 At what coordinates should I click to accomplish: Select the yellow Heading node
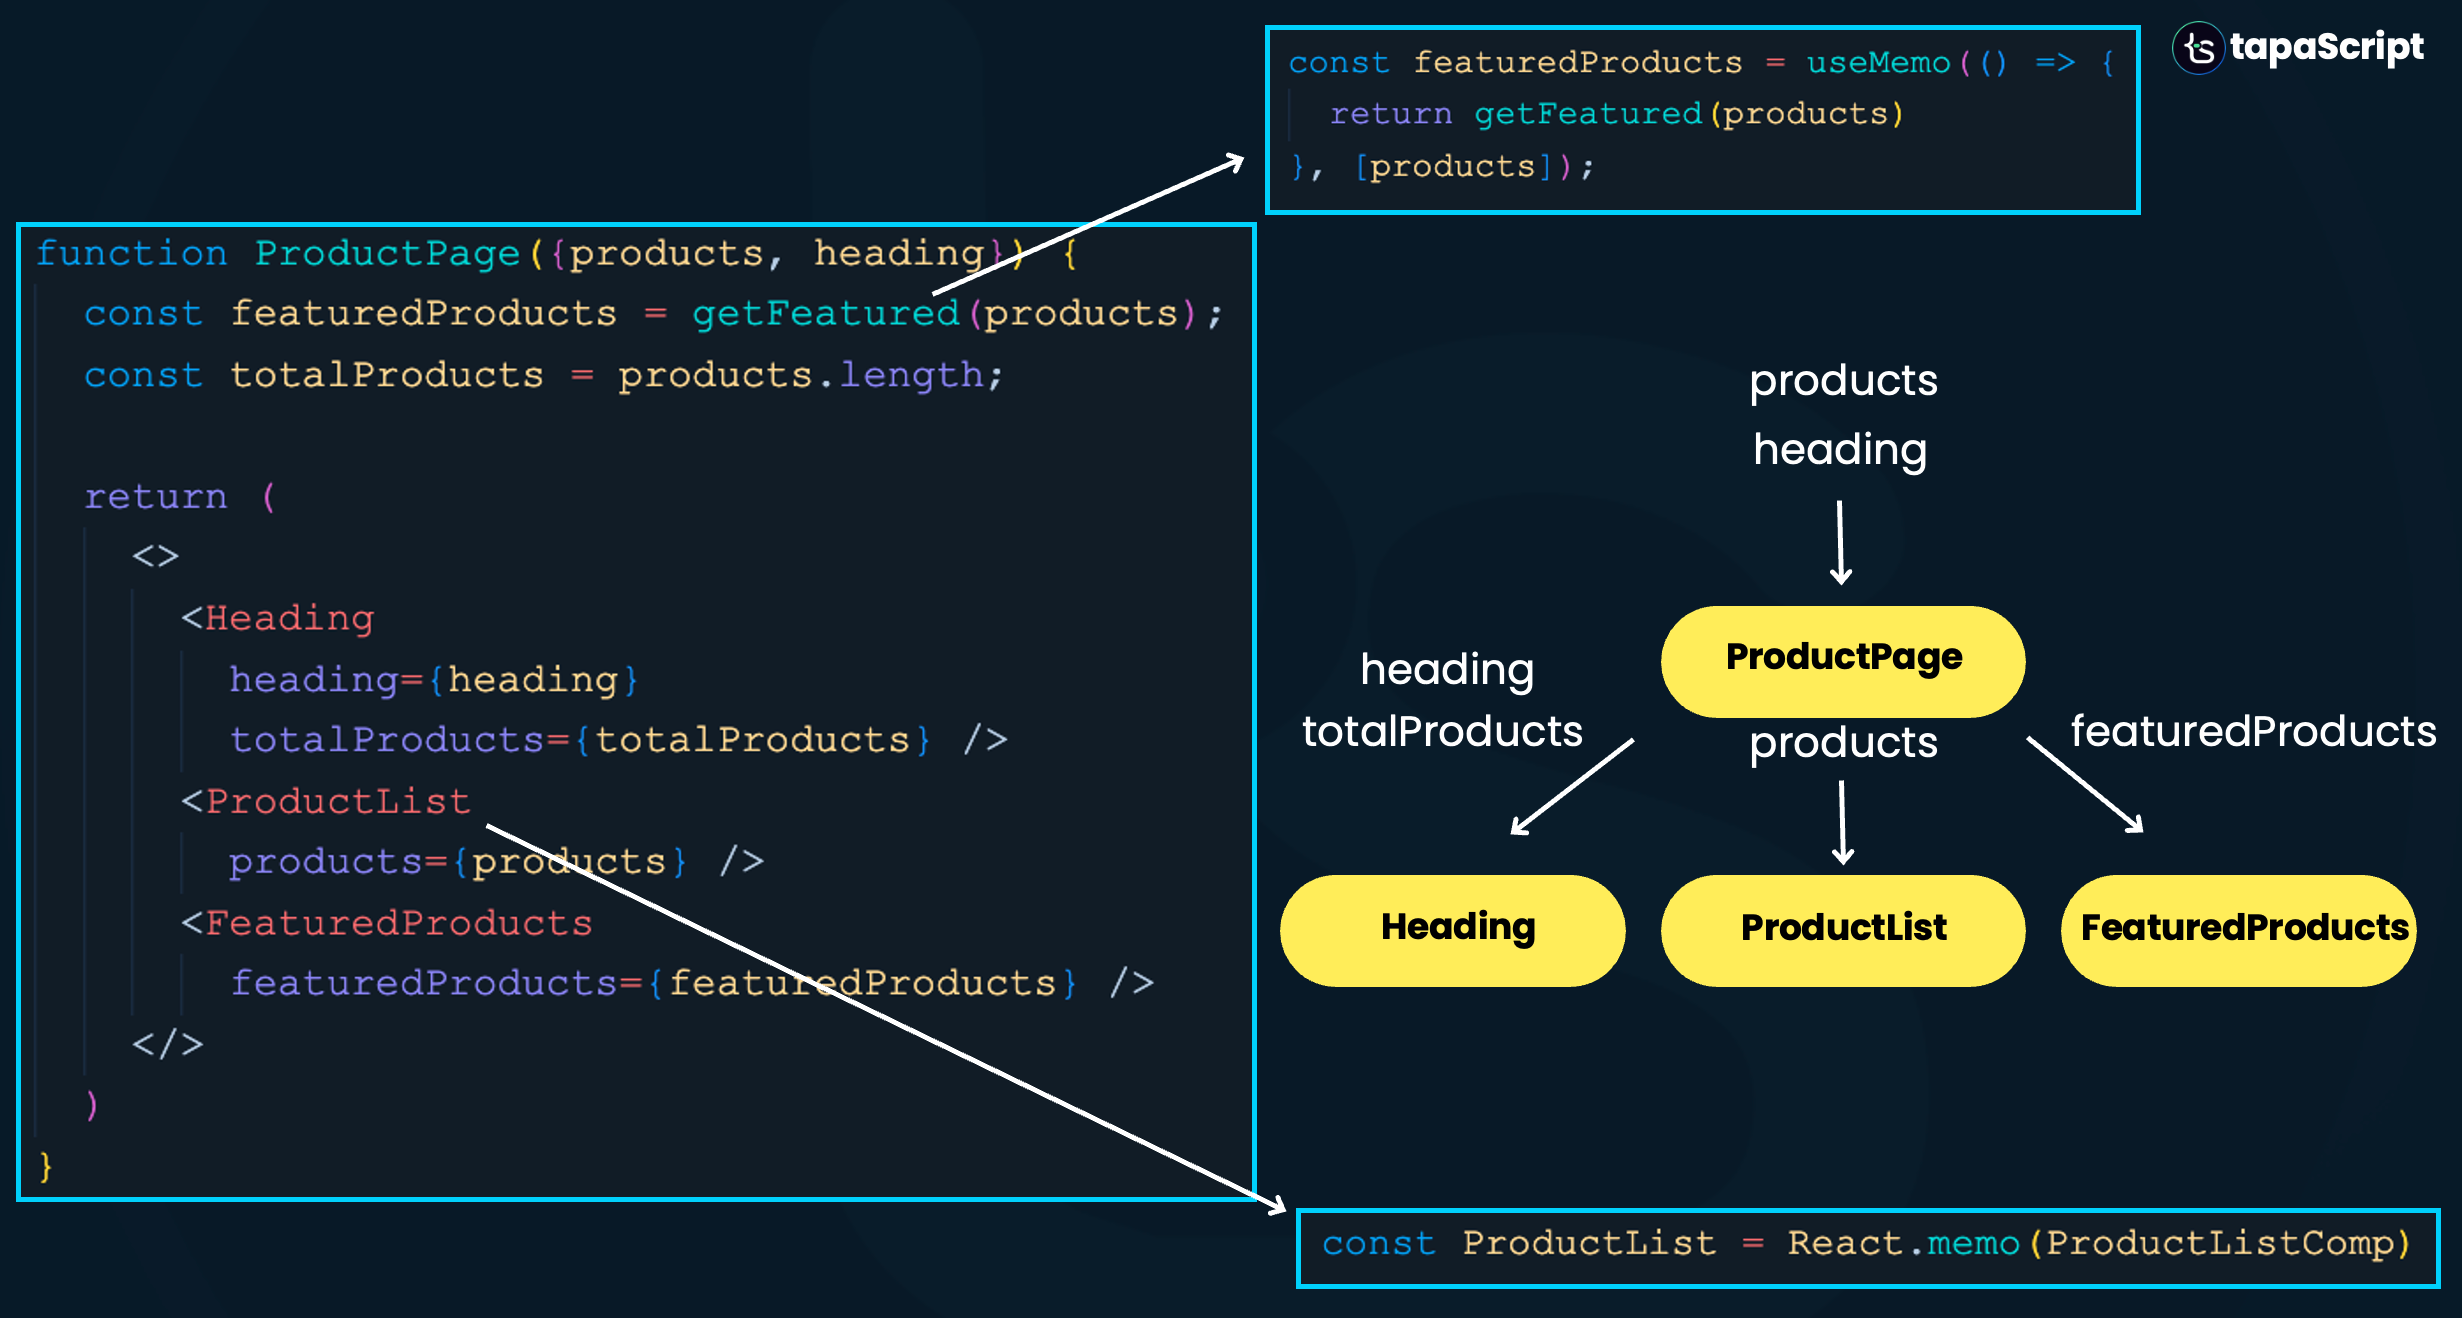1455,928
